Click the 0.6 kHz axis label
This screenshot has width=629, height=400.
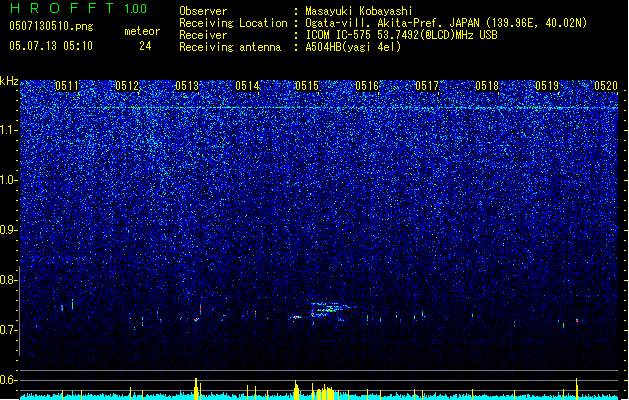tap(8, 380)
